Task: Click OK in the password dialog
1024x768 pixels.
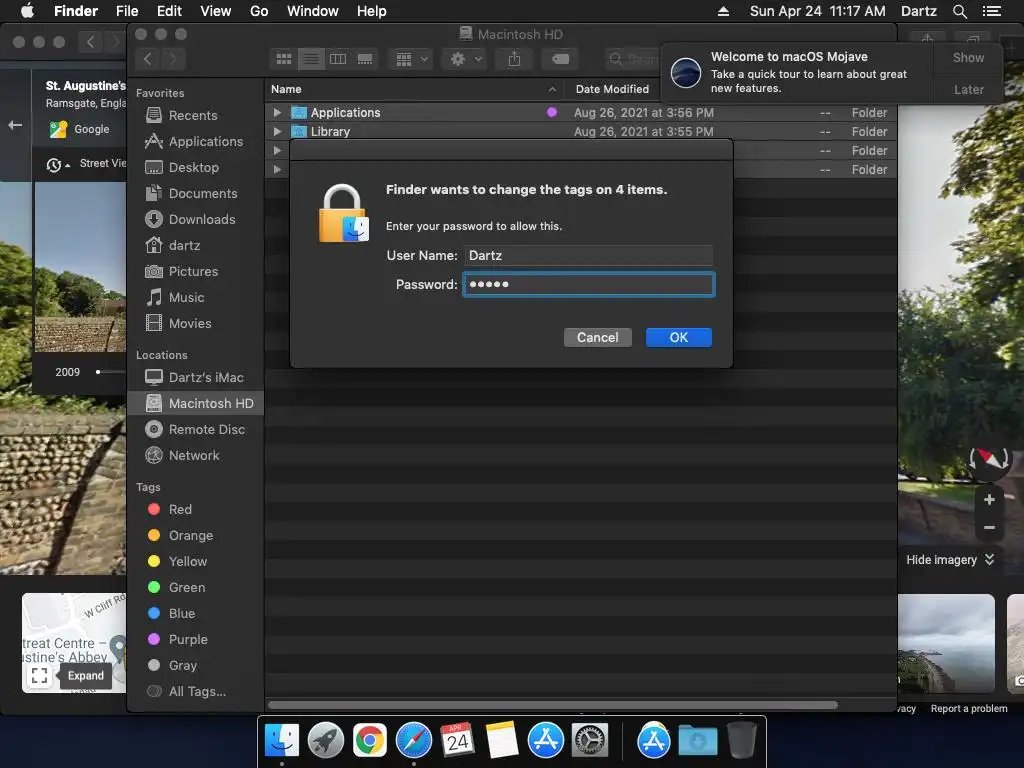Action: click(679, 338)
